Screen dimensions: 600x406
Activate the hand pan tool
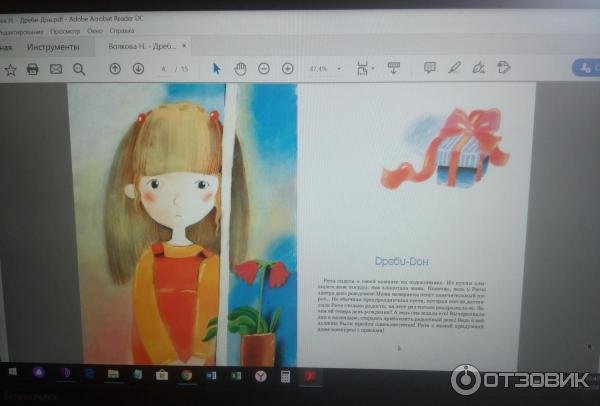point(240,69)
